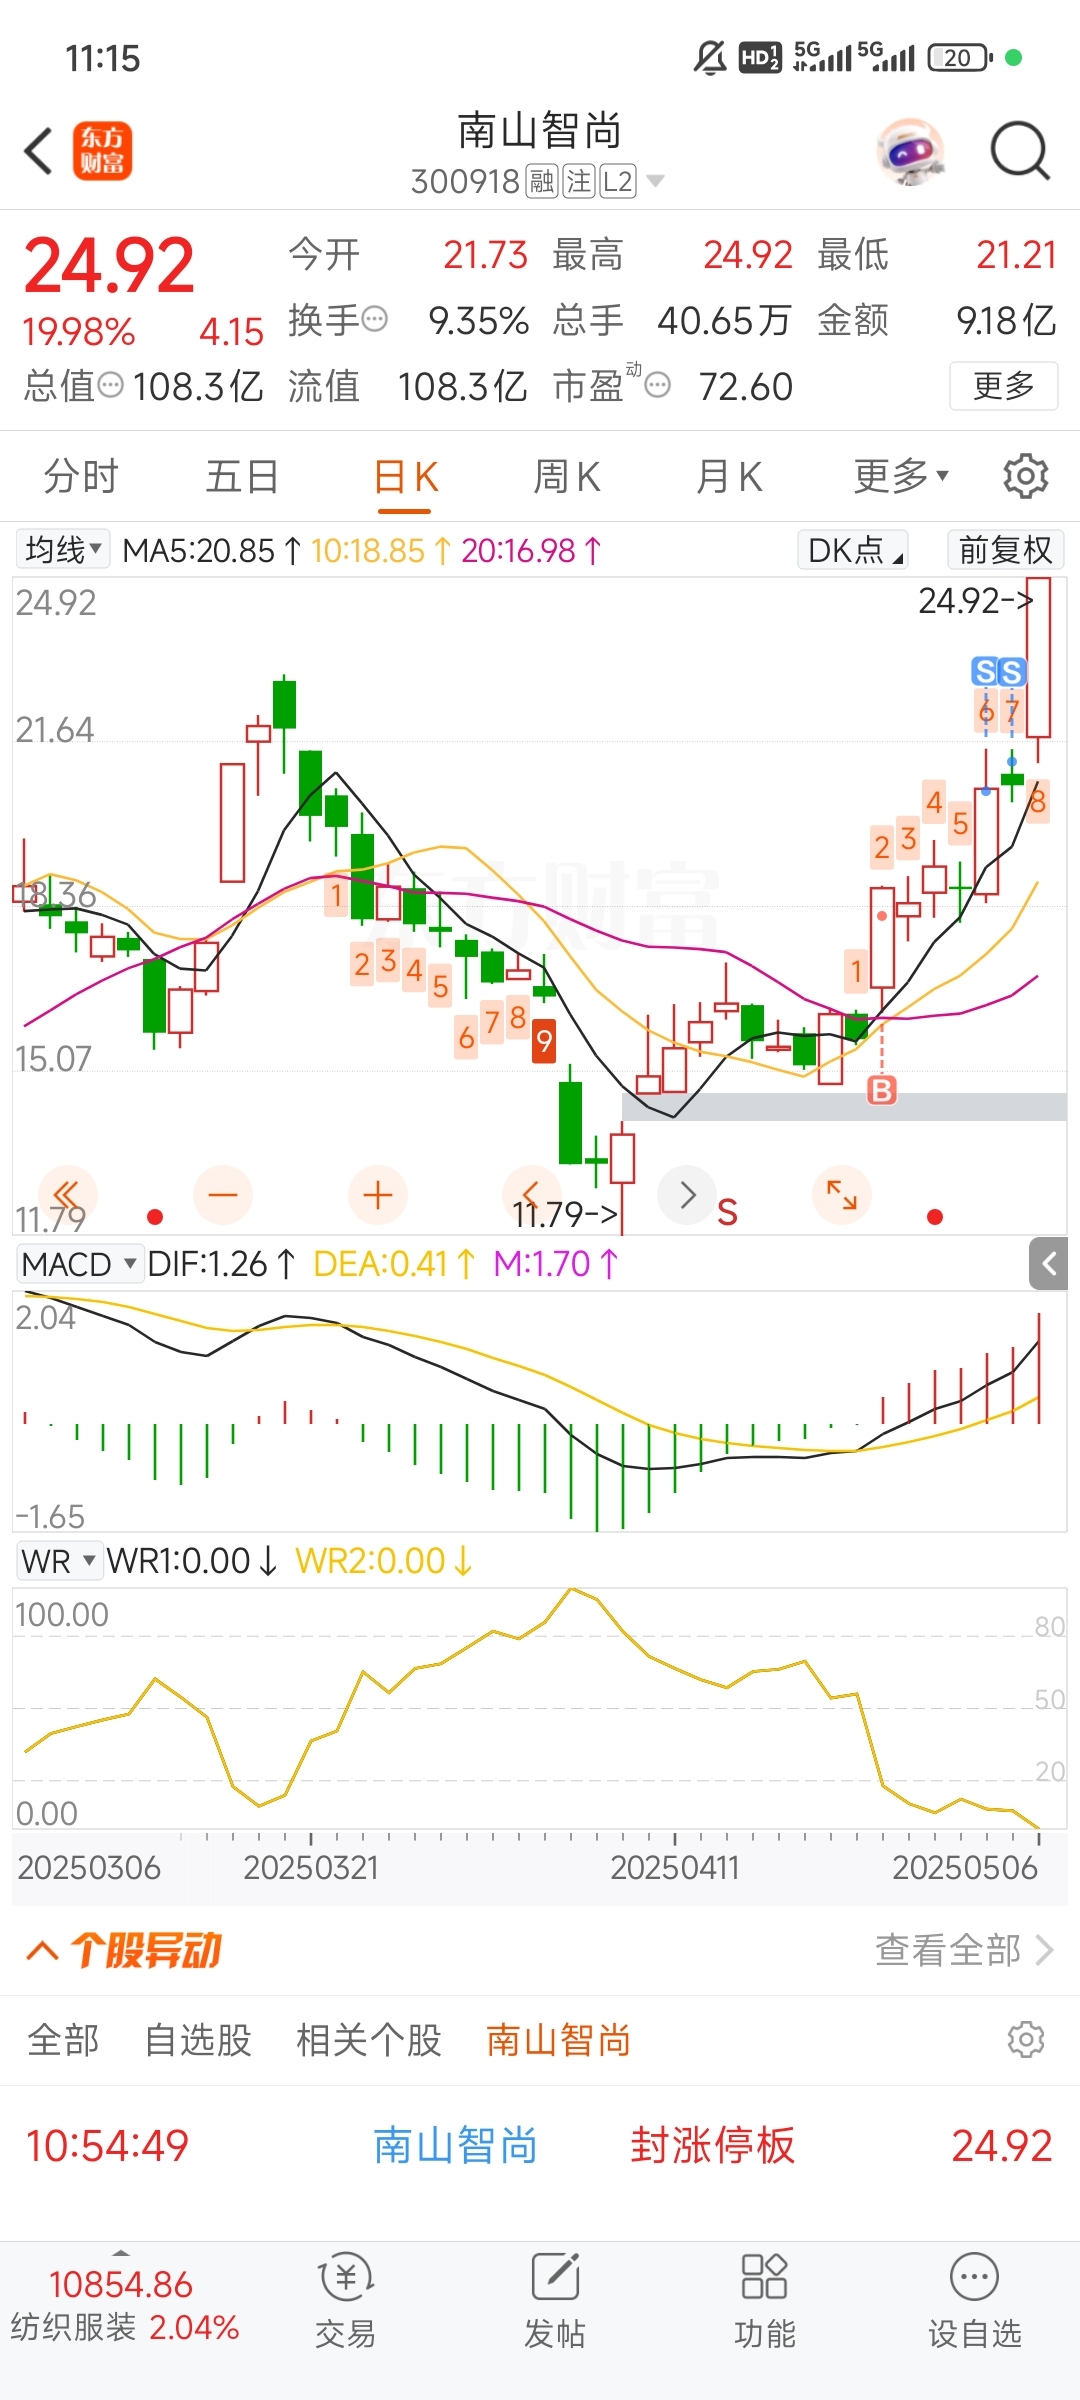
Task: Tap the blue S sell markers
Action: point(998,671)
